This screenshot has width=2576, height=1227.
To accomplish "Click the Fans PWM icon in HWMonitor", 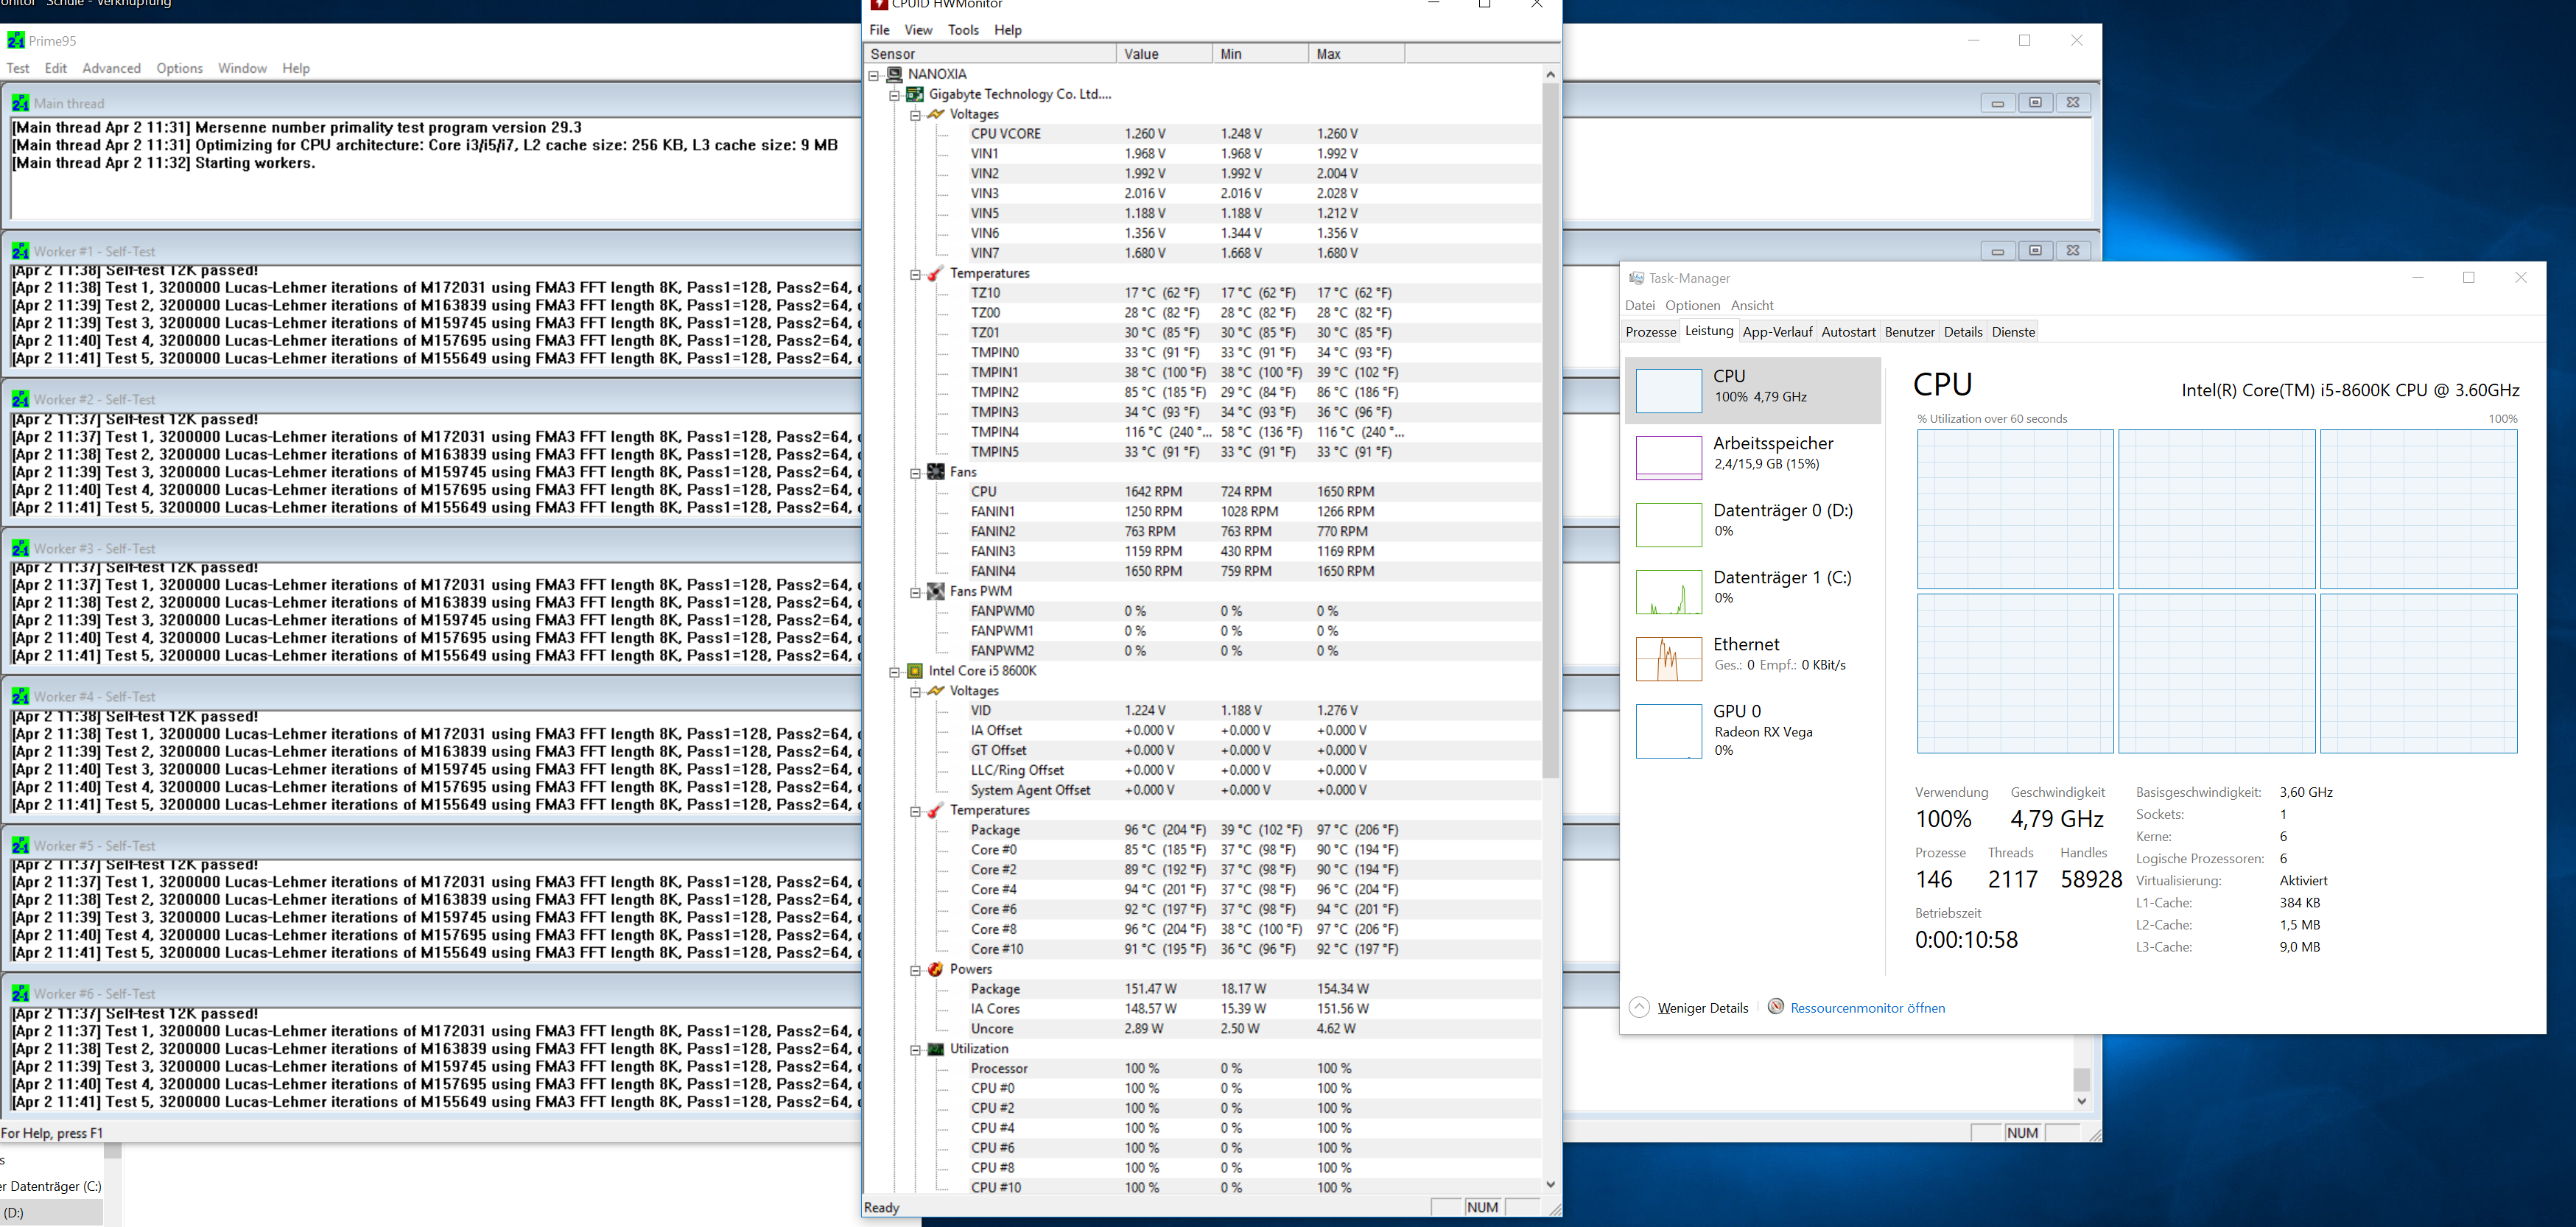I will coord(935,591).
